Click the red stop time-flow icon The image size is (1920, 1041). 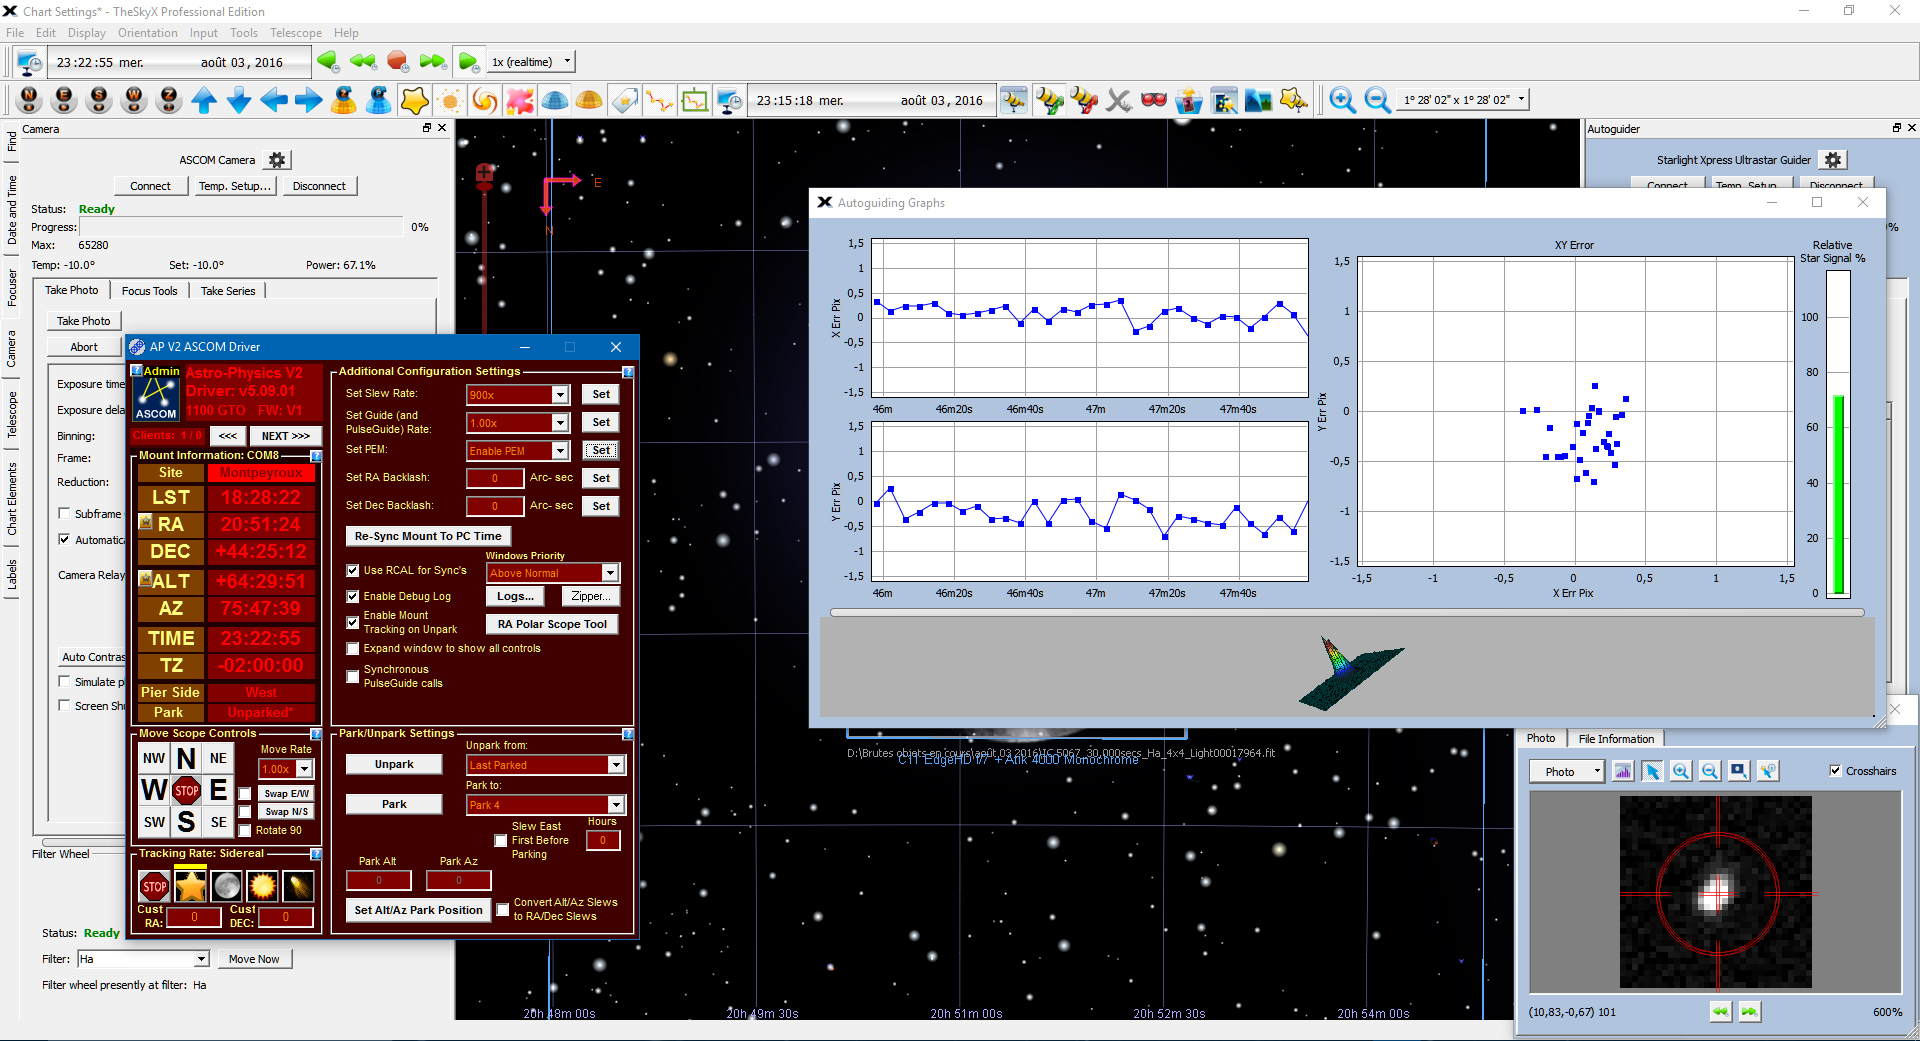coord(397,62)
